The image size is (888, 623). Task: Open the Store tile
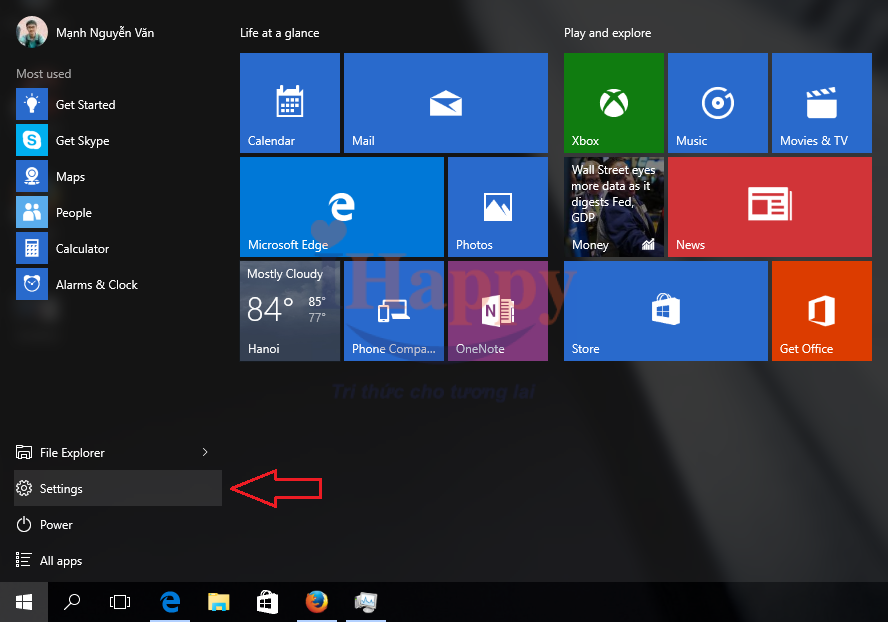[665, 311]
